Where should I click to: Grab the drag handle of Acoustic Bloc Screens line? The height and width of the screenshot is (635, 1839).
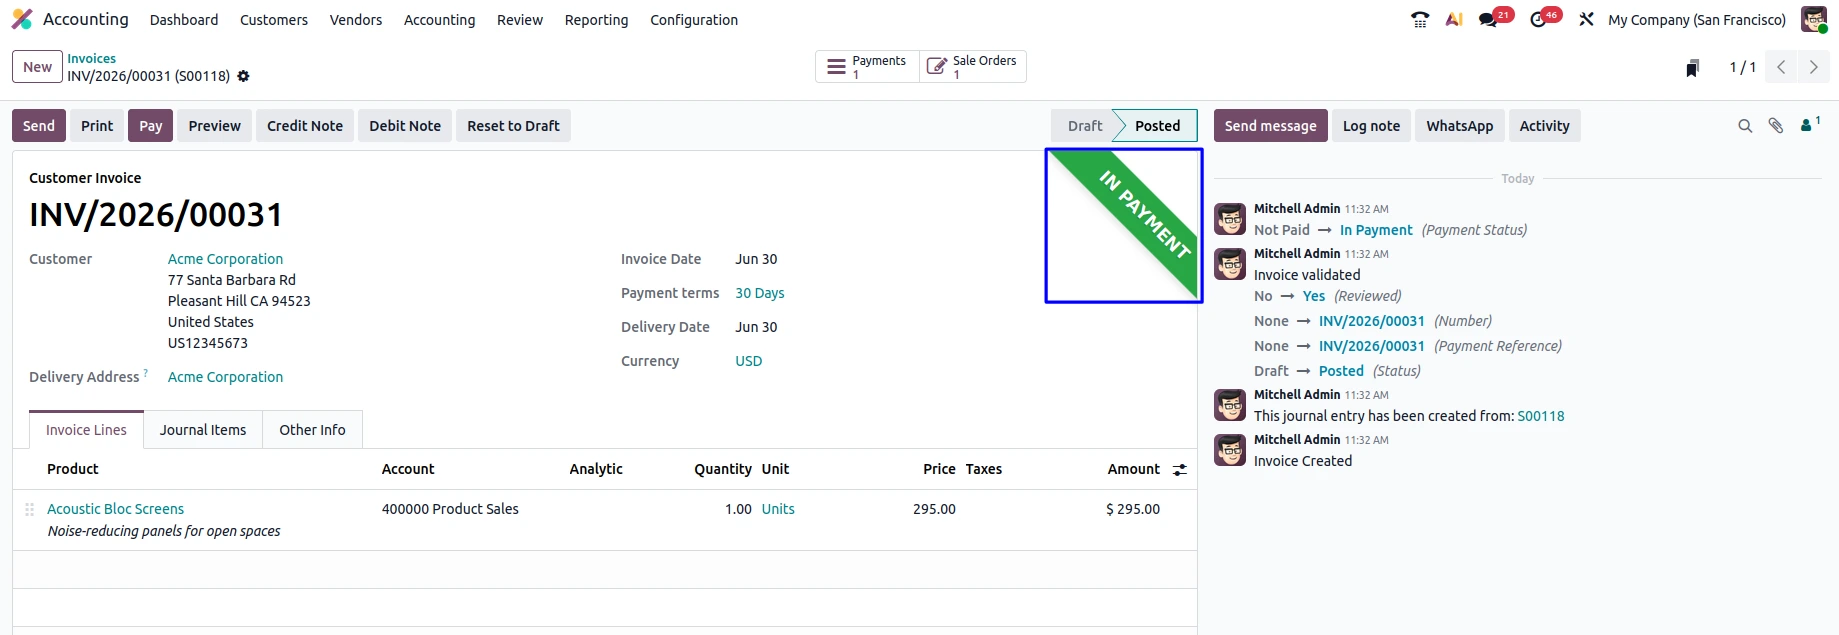pyautogui.click(x=29, y=509)
